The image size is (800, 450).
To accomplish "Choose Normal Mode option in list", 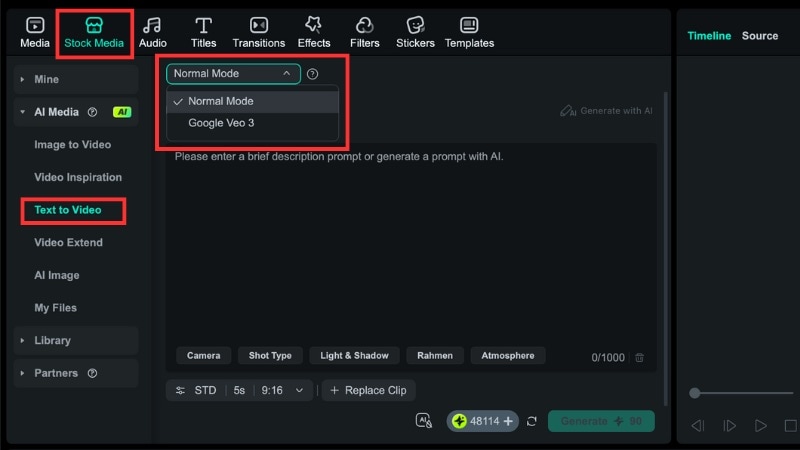I will 253,101.
